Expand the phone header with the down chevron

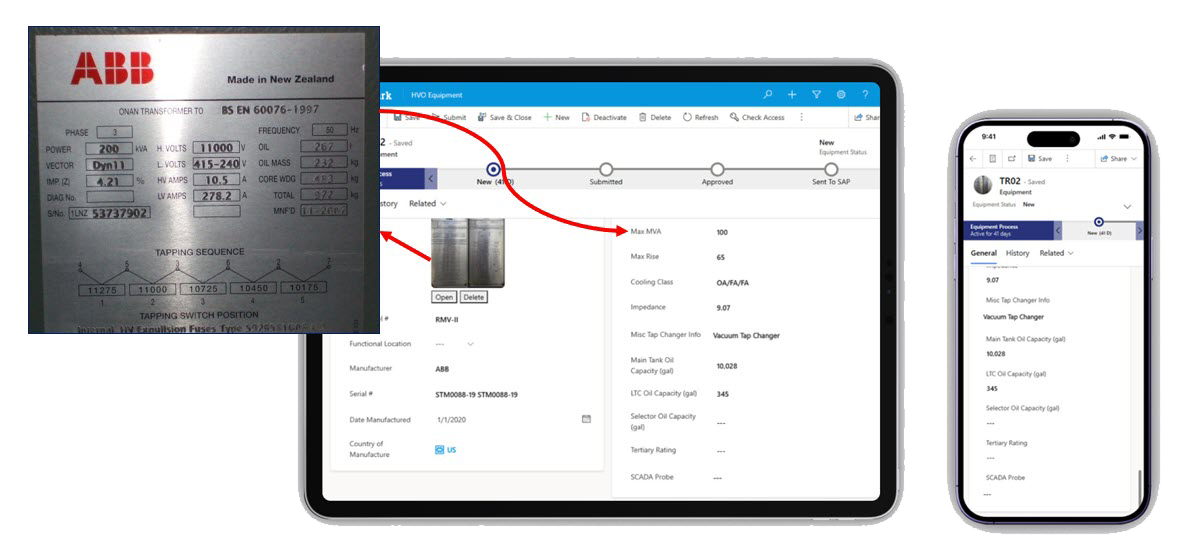pyautogui.click(x=1127, y=206)
